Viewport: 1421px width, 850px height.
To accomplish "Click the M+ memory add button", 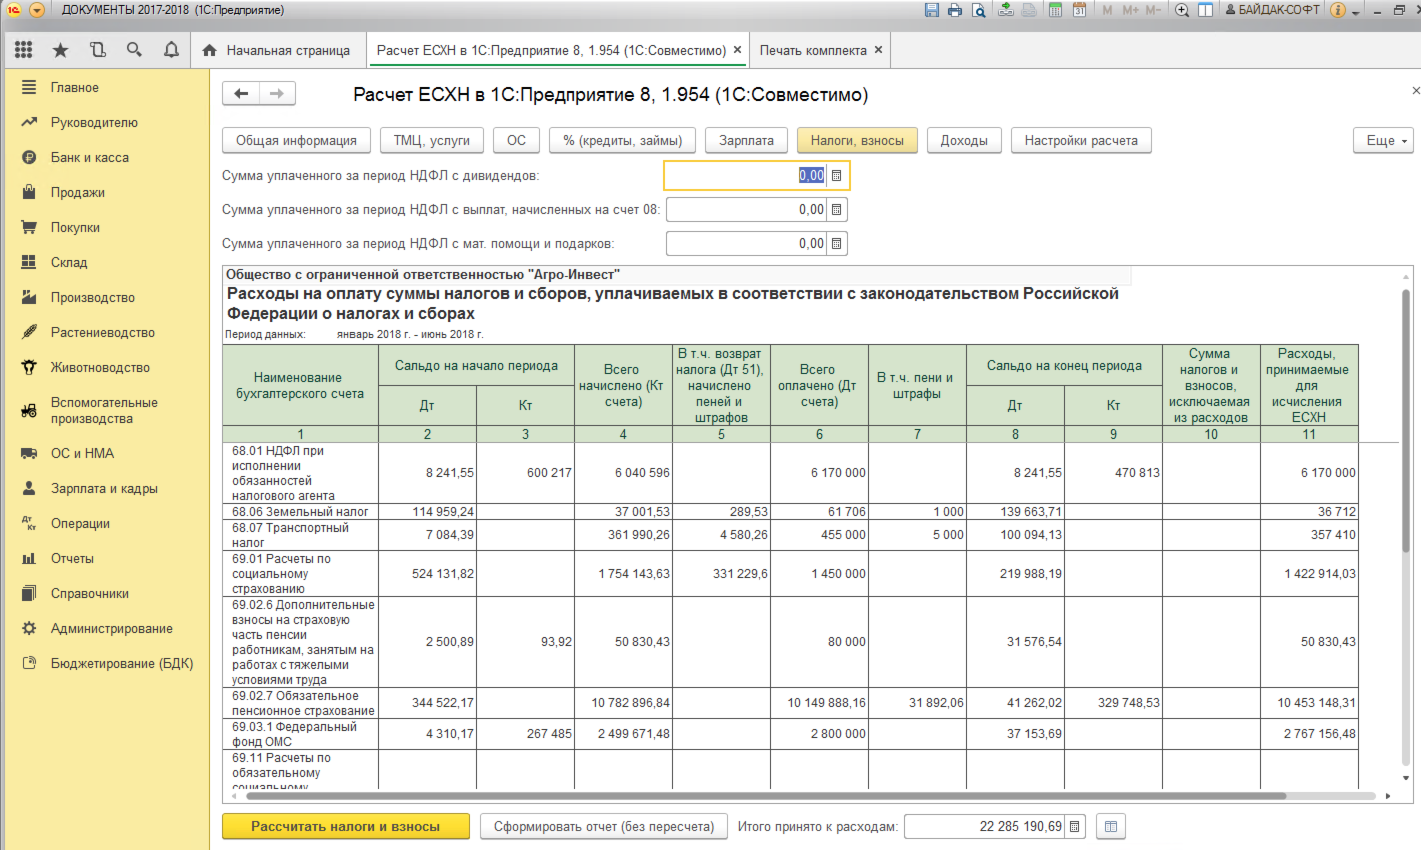I will point(1130,10).
